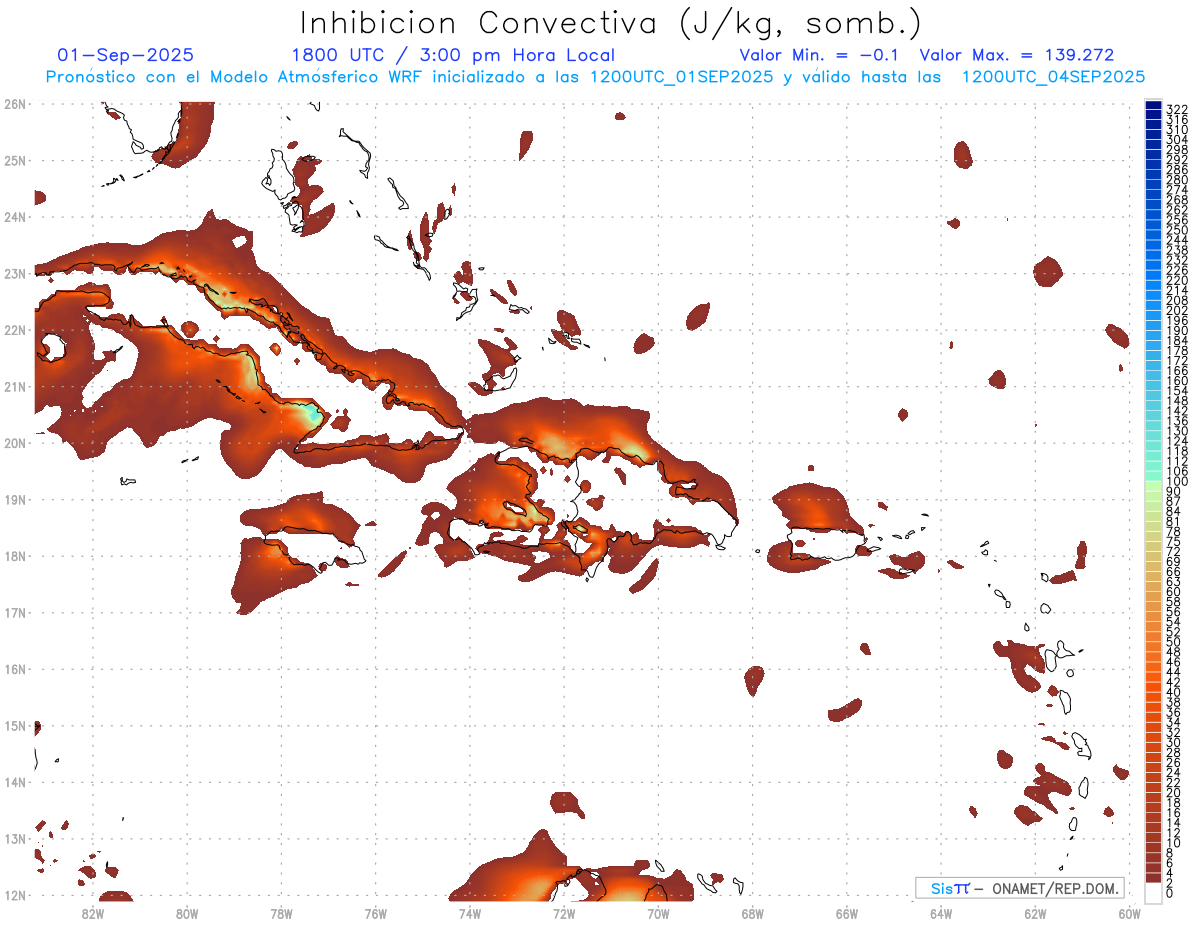Select the white legend swatch beside 0

click(1154, 892)
